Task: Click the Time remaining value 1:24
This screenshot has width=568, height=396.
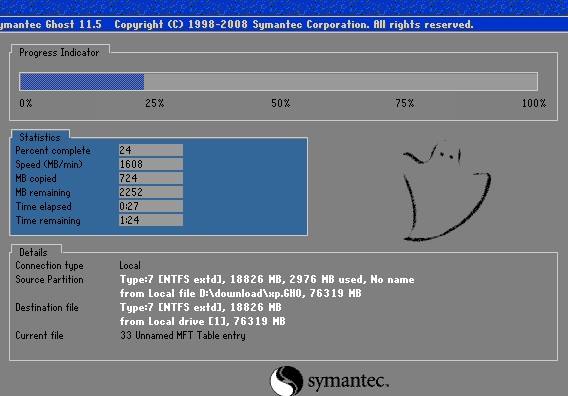Action: pos(151,220)
